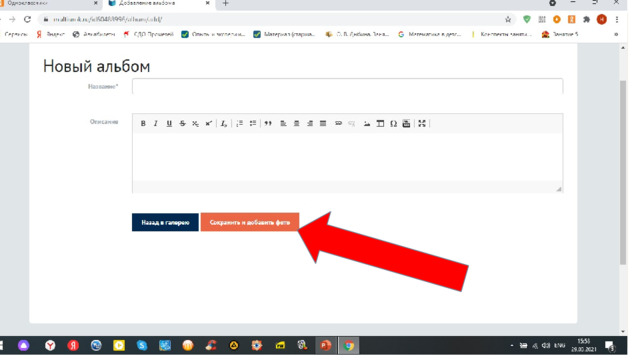Open the extensions puzzle menu

coord(587,19)
